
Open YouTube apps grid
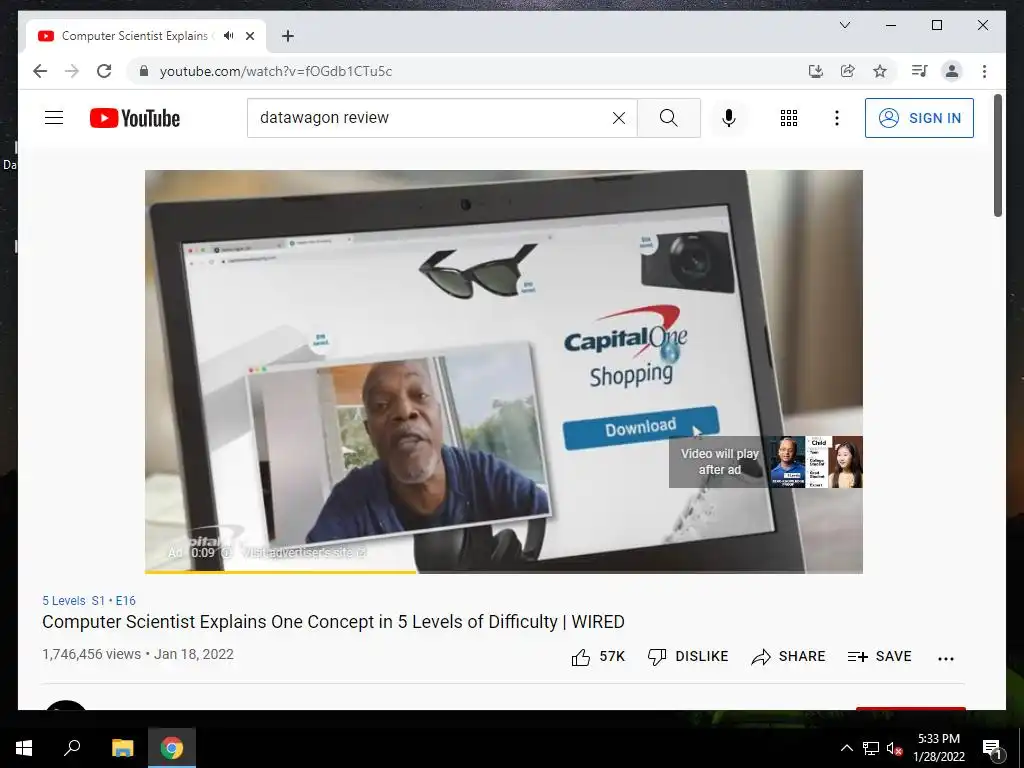pyautogui.click(x=789, y=118)
